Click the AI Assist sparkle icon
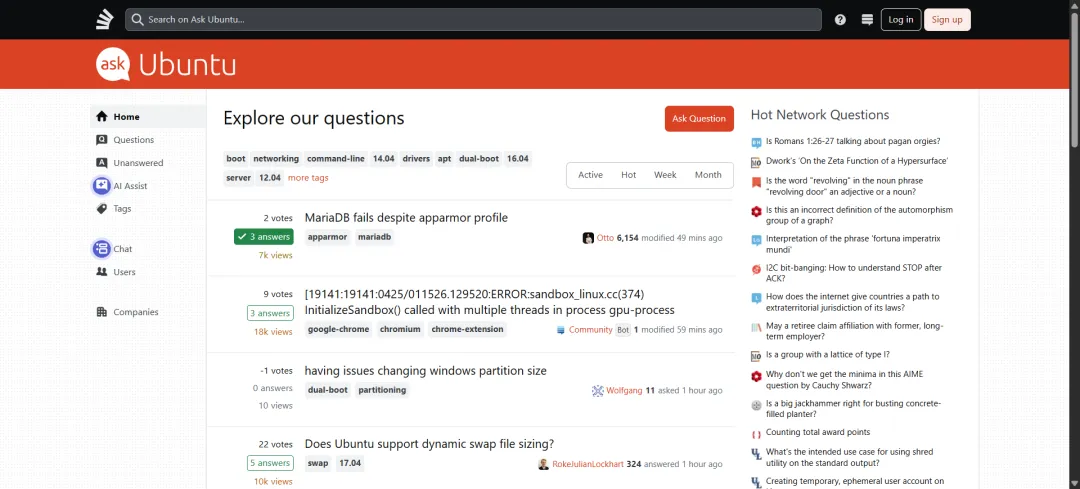This screenshot has width=1080, height=489. 102,186
